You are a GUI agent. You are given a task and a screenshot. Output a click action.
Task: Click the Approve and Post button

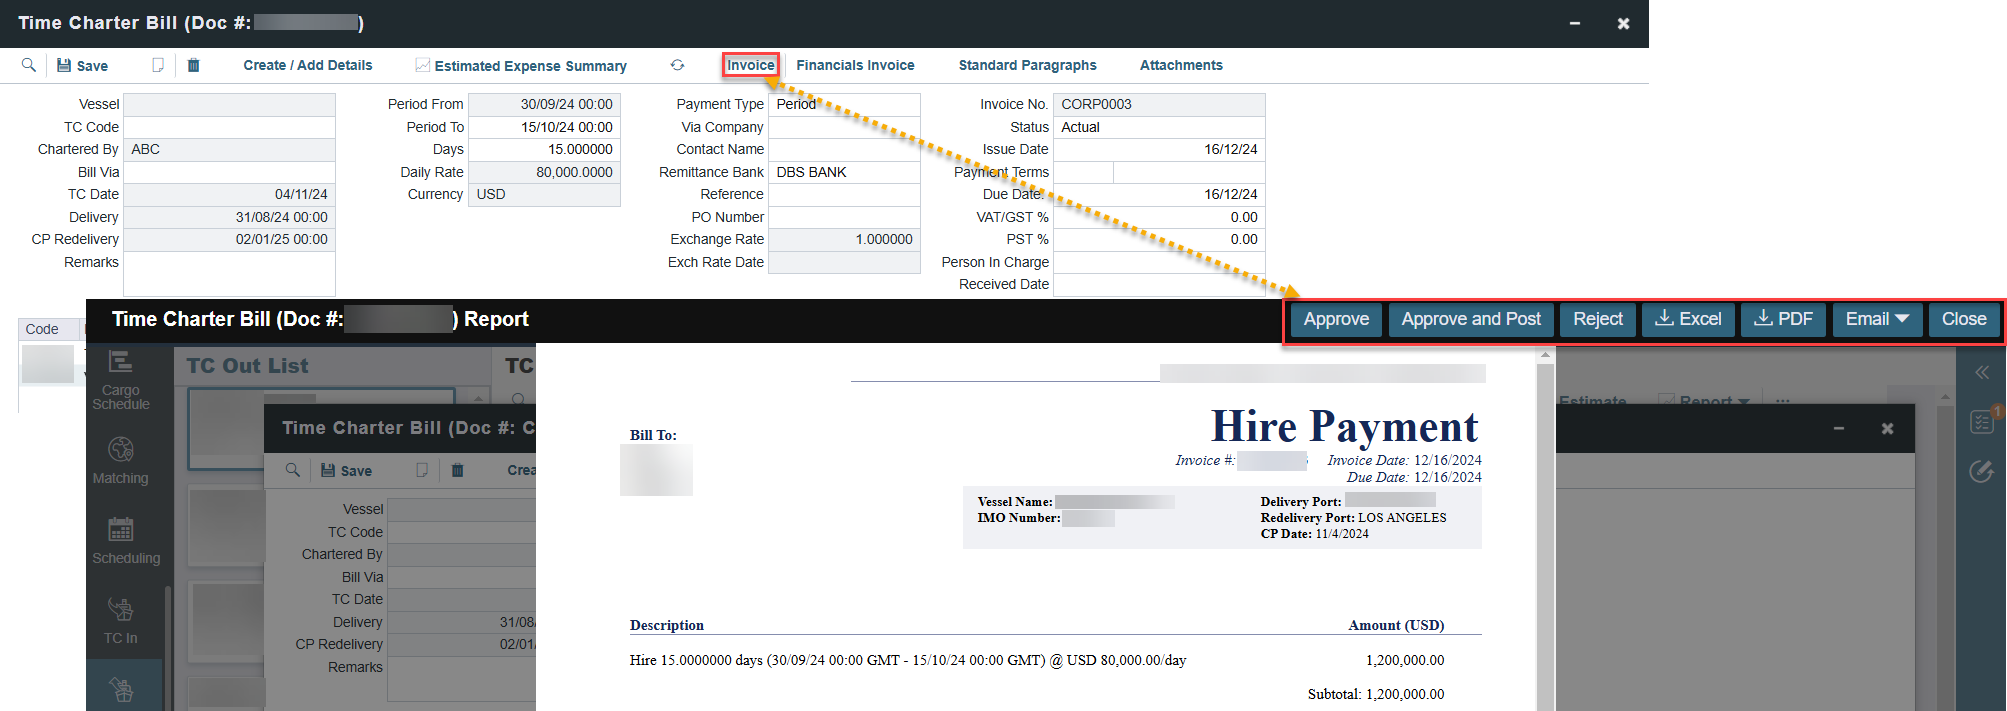tap(1470, 319)
